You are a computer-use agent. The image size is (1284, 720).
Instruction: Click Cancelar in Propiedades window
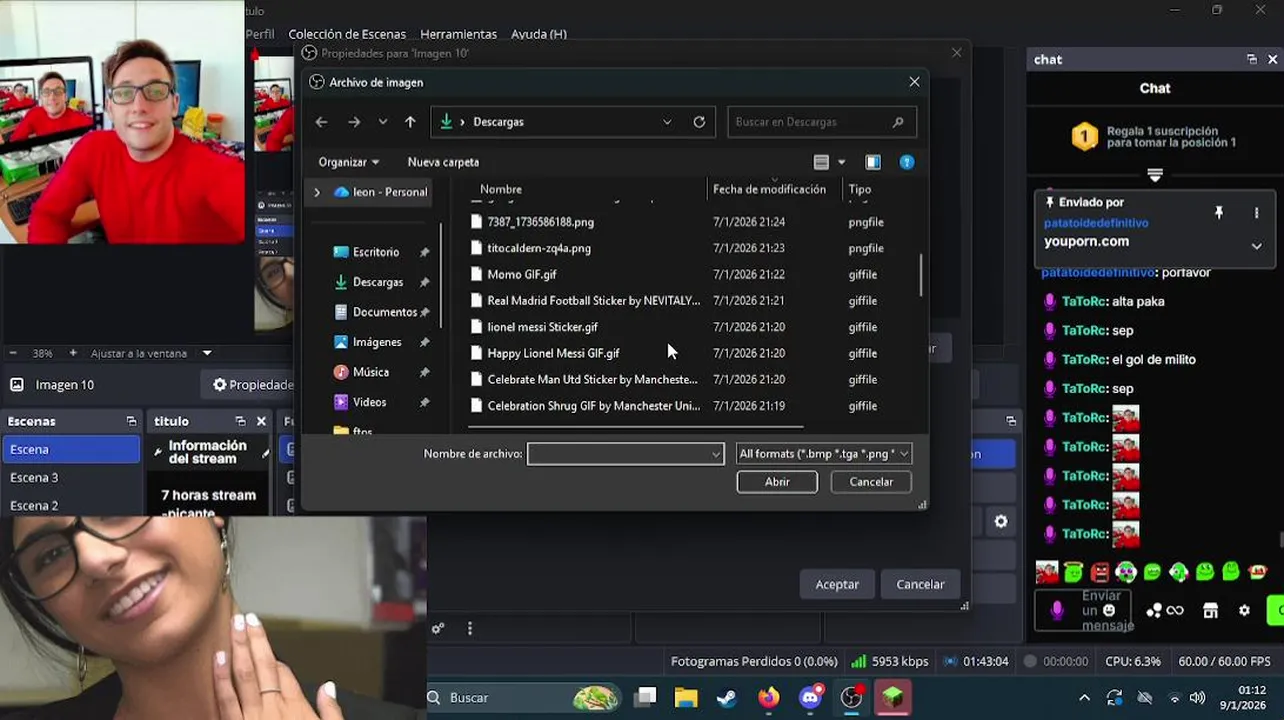[920, 584]
